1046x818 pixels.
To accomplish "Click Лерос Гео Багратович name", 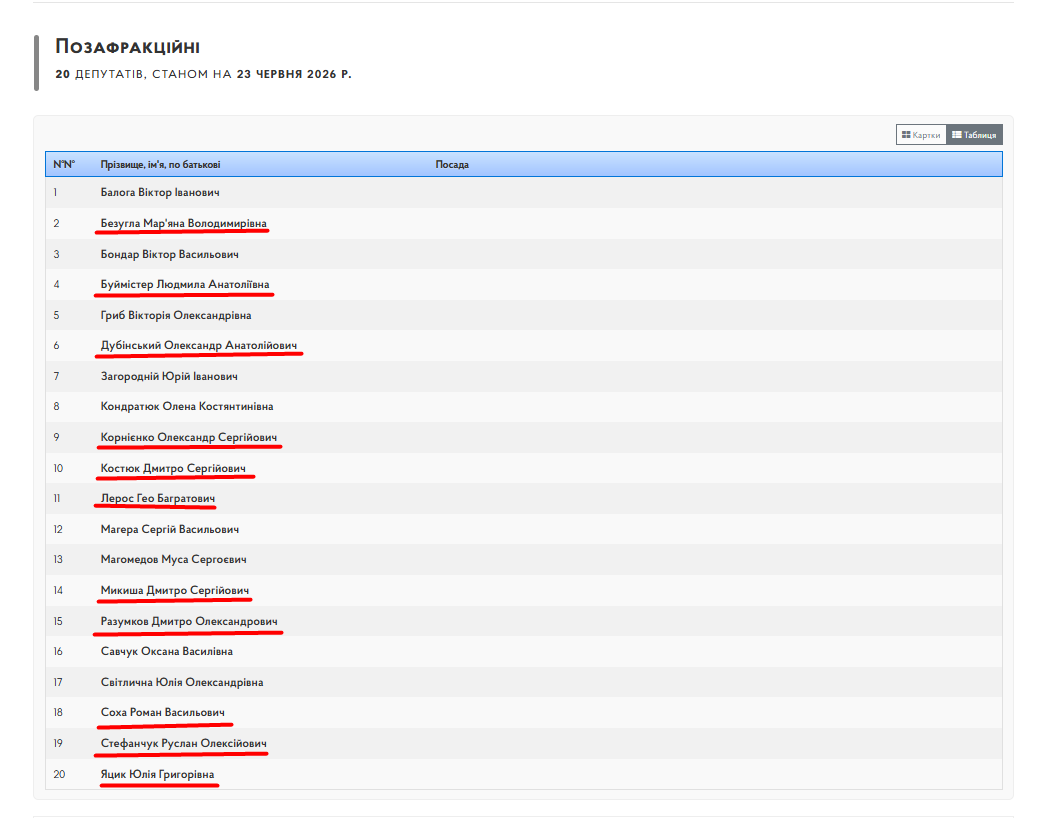I will (x=158, y=498).
